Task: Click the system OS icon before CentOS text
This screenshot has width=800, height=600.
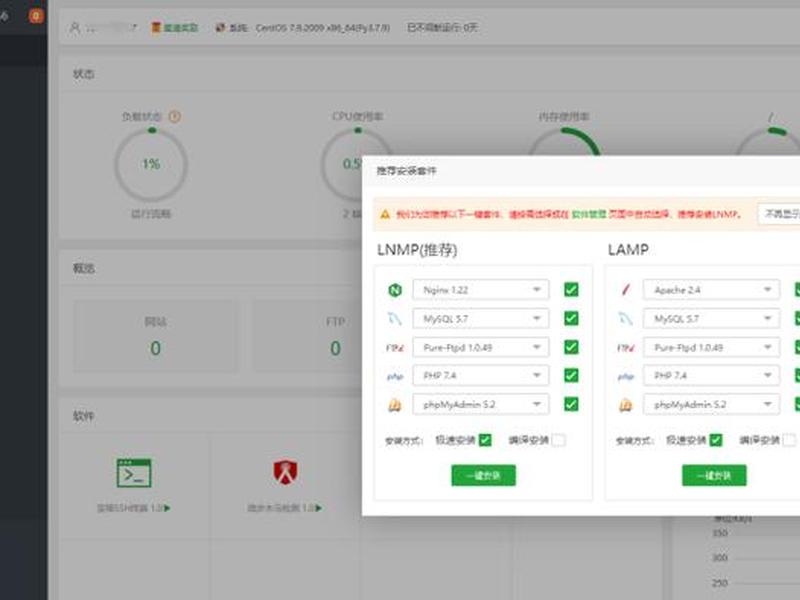Action: pyautogui.click(x=220, y=28)
